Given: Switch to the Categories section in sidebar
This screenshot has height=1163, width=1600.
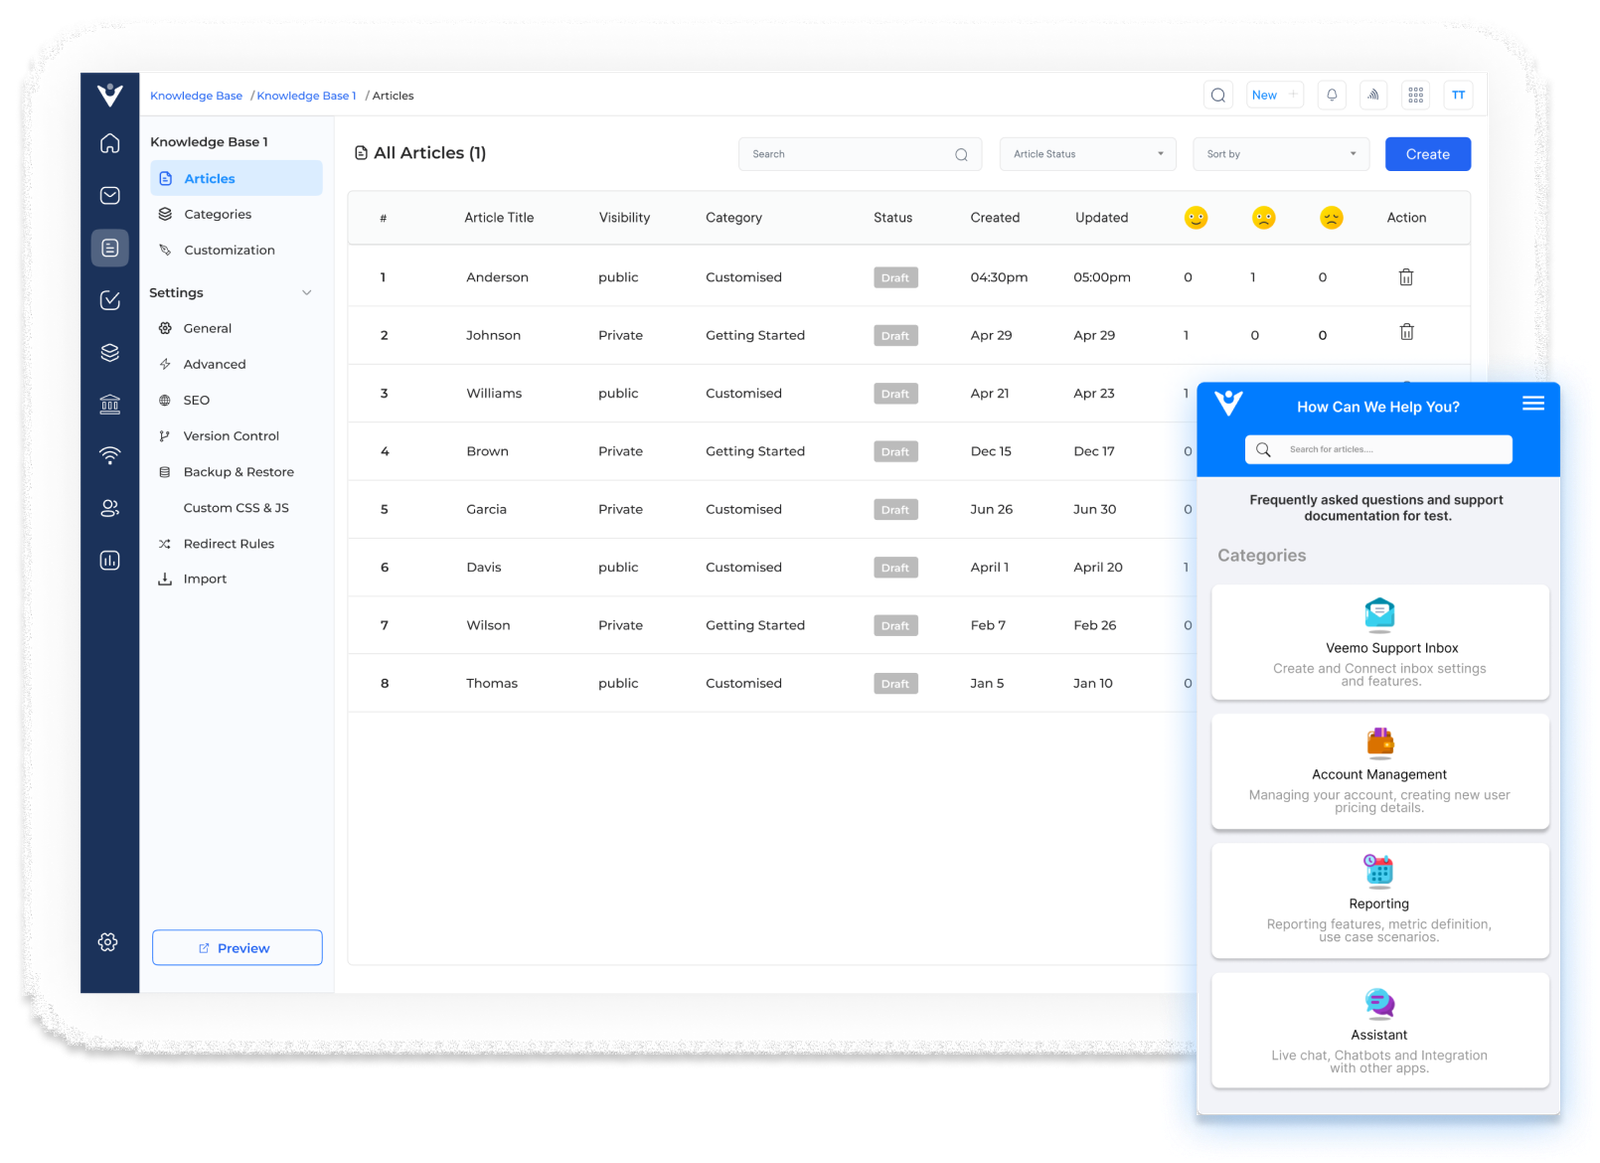Looking at the screenshot, I should [x=218, y=213].
